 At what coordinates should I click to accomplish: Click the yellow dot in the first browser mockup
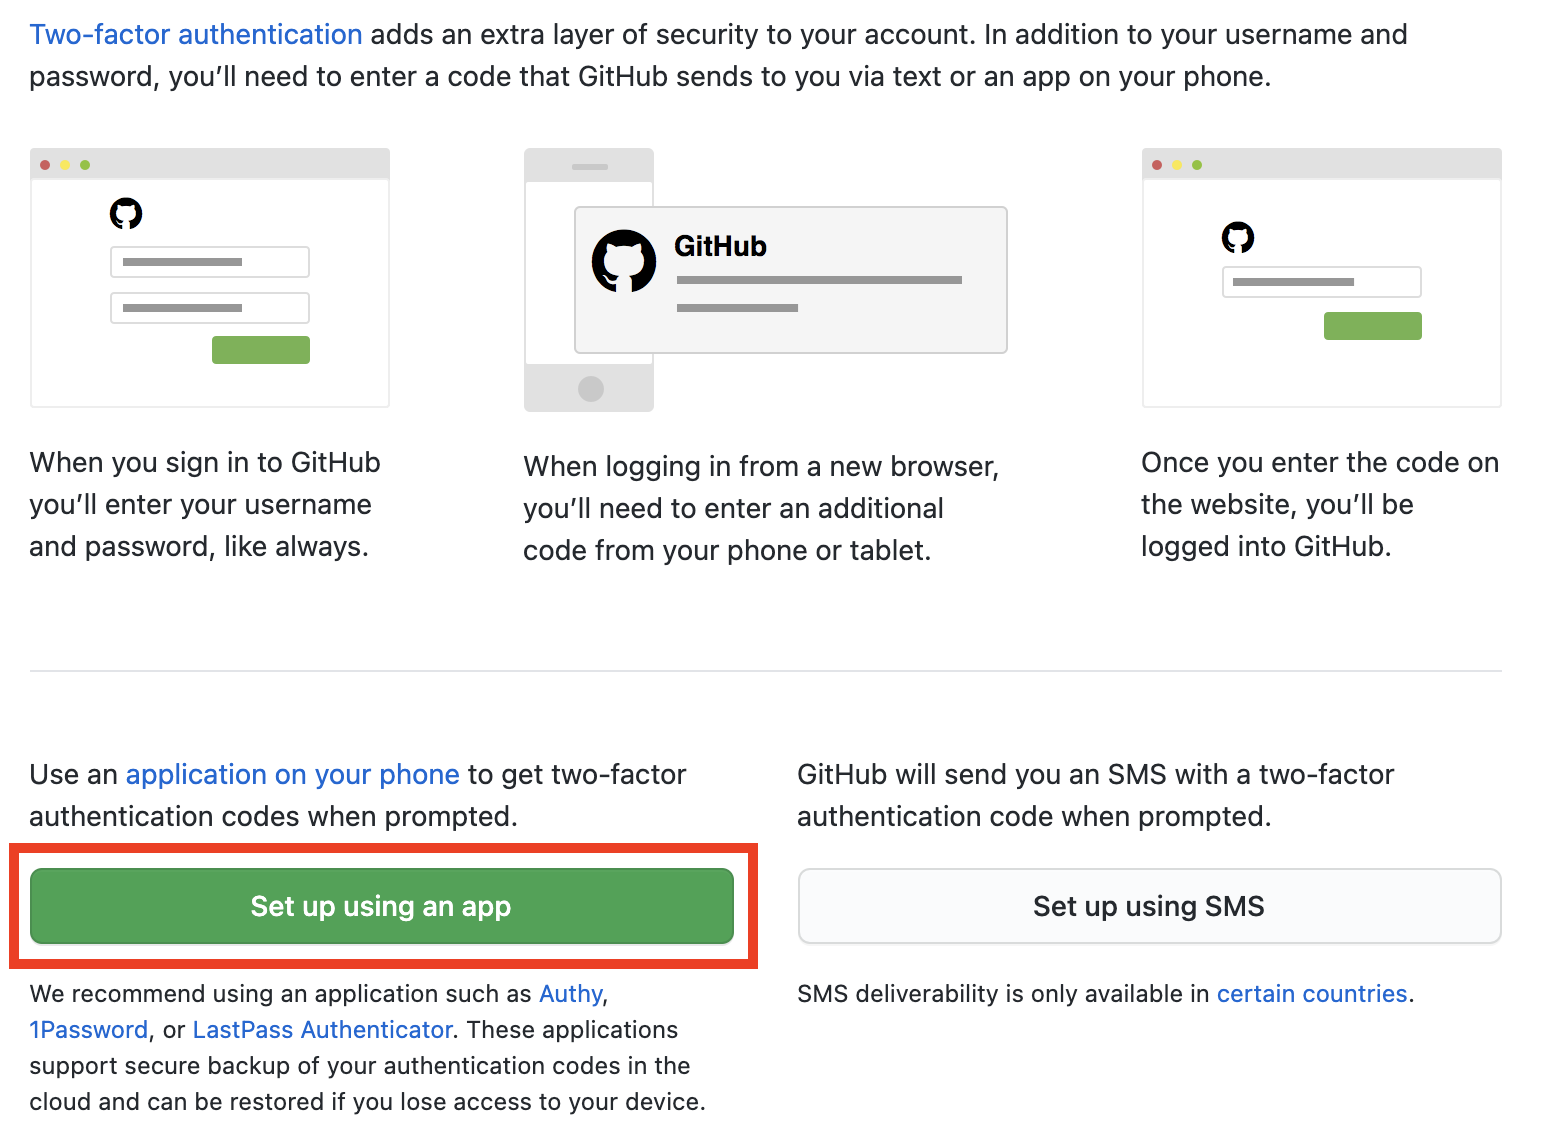[65, 163]
